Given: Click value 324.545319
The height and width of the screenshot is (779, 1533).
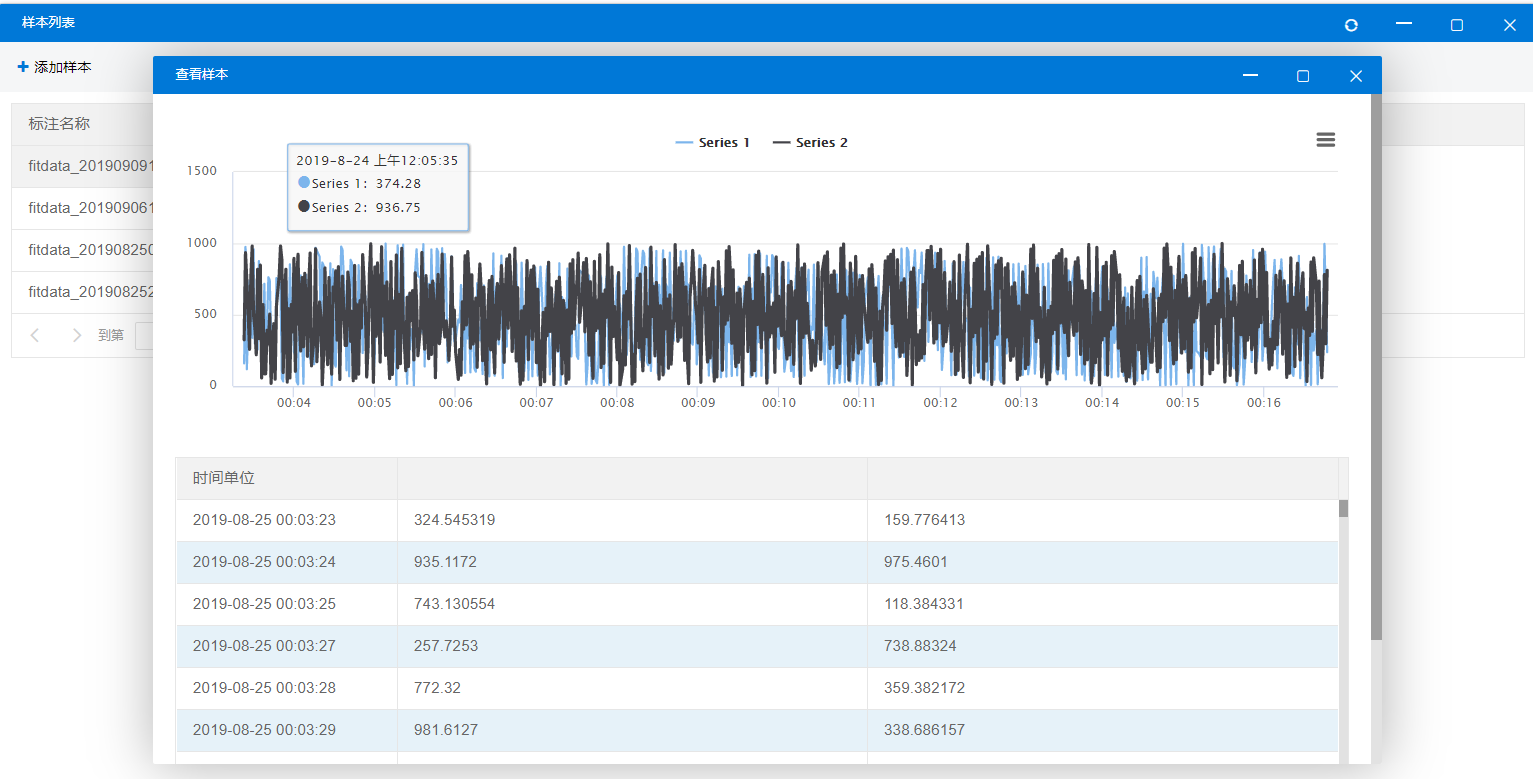Looking at the screenshot, I should 454,520.
